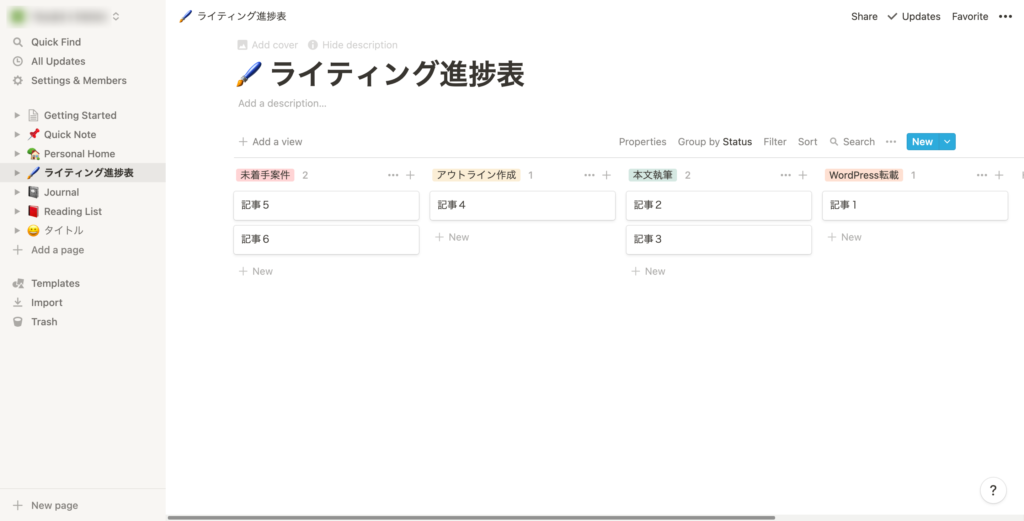Expand the Personal Home page toggle
1024x521 pixels.
(x=18, y=154)
